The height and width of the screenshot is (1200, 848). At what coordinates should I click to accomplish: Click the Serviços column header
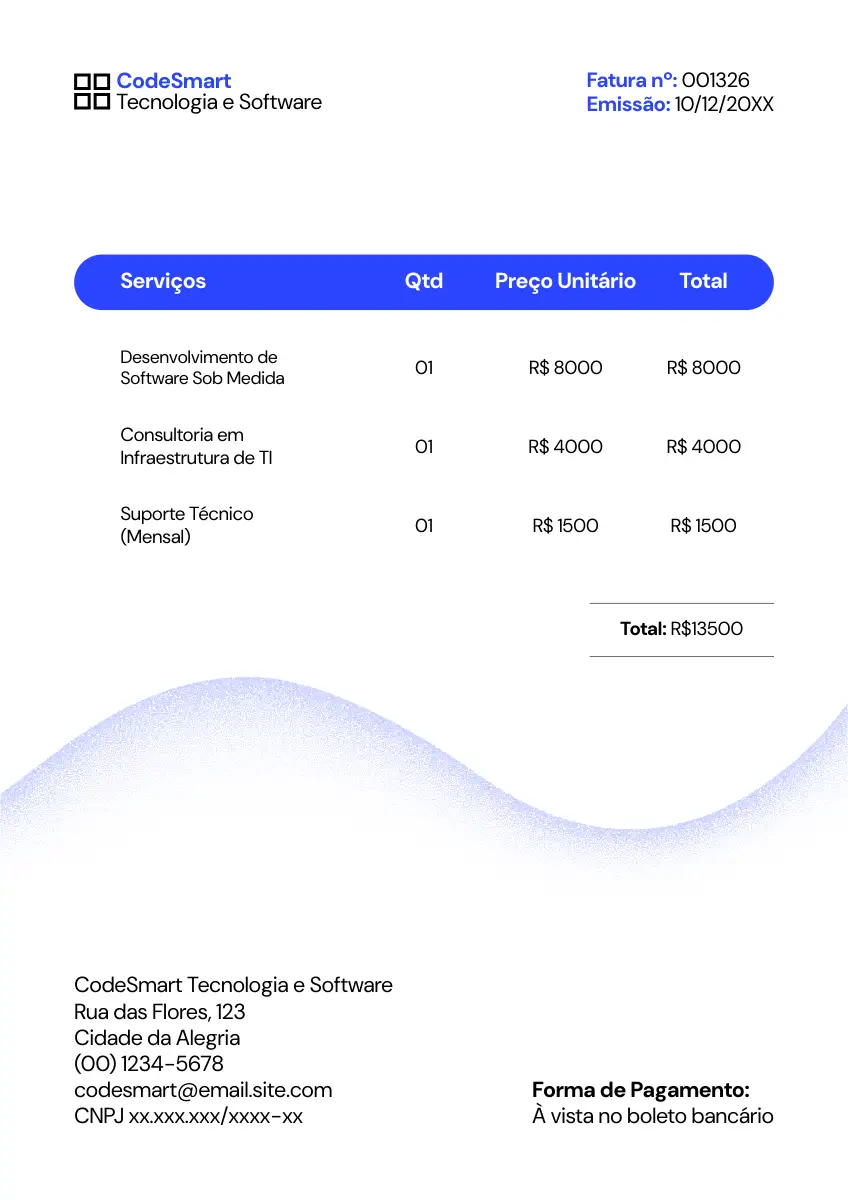(x=163, y=281)
